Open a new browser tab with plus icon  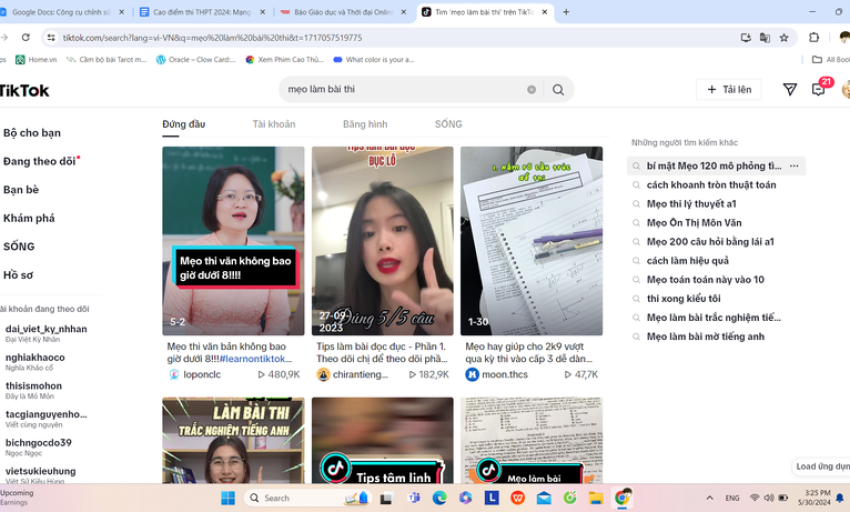point(566,12)
